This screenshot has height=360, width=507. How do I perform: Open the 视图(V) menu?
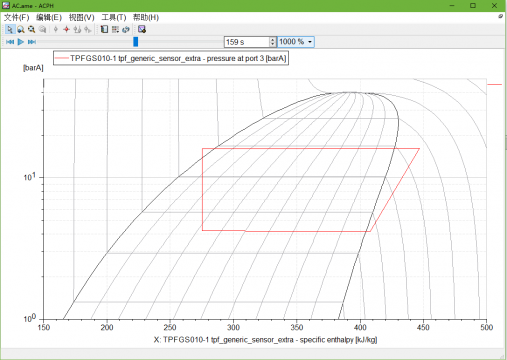point(82,17)
